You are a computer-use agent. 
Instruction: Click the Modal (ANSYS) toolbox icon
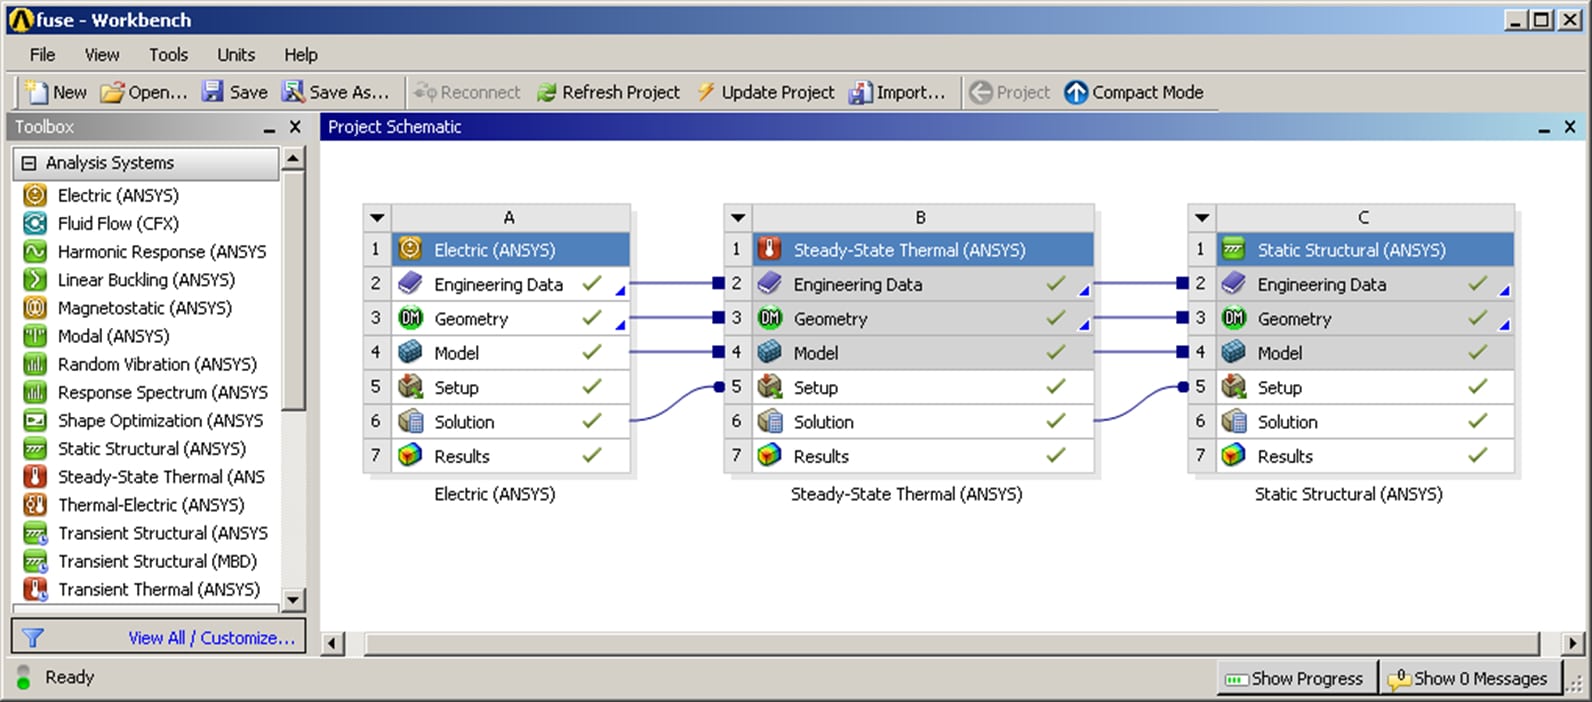(35, 336)
